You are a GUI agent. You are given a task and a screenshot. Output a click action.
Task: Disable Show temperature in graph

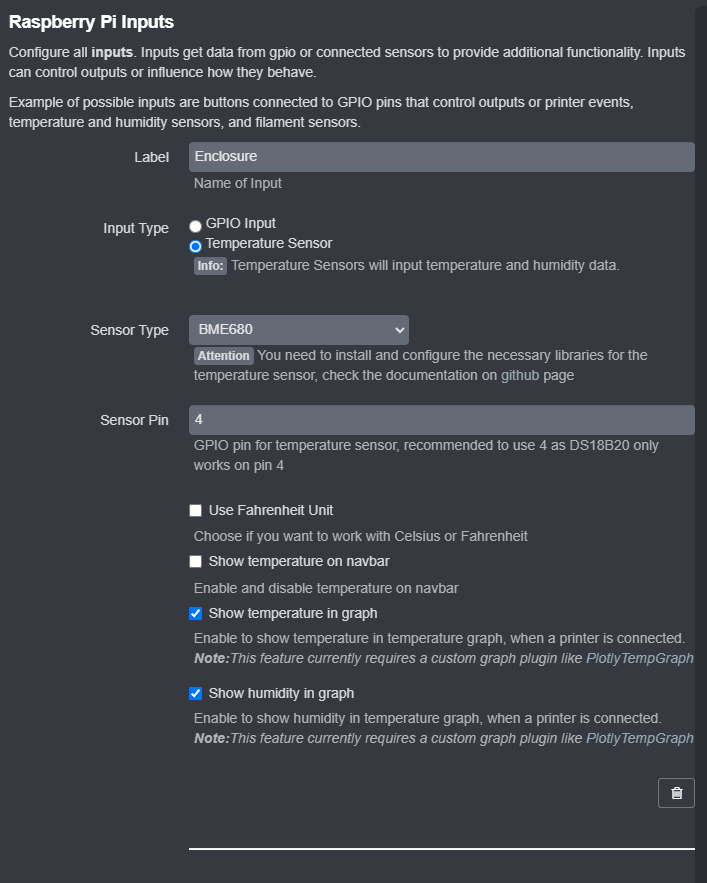tap(195, 613)
